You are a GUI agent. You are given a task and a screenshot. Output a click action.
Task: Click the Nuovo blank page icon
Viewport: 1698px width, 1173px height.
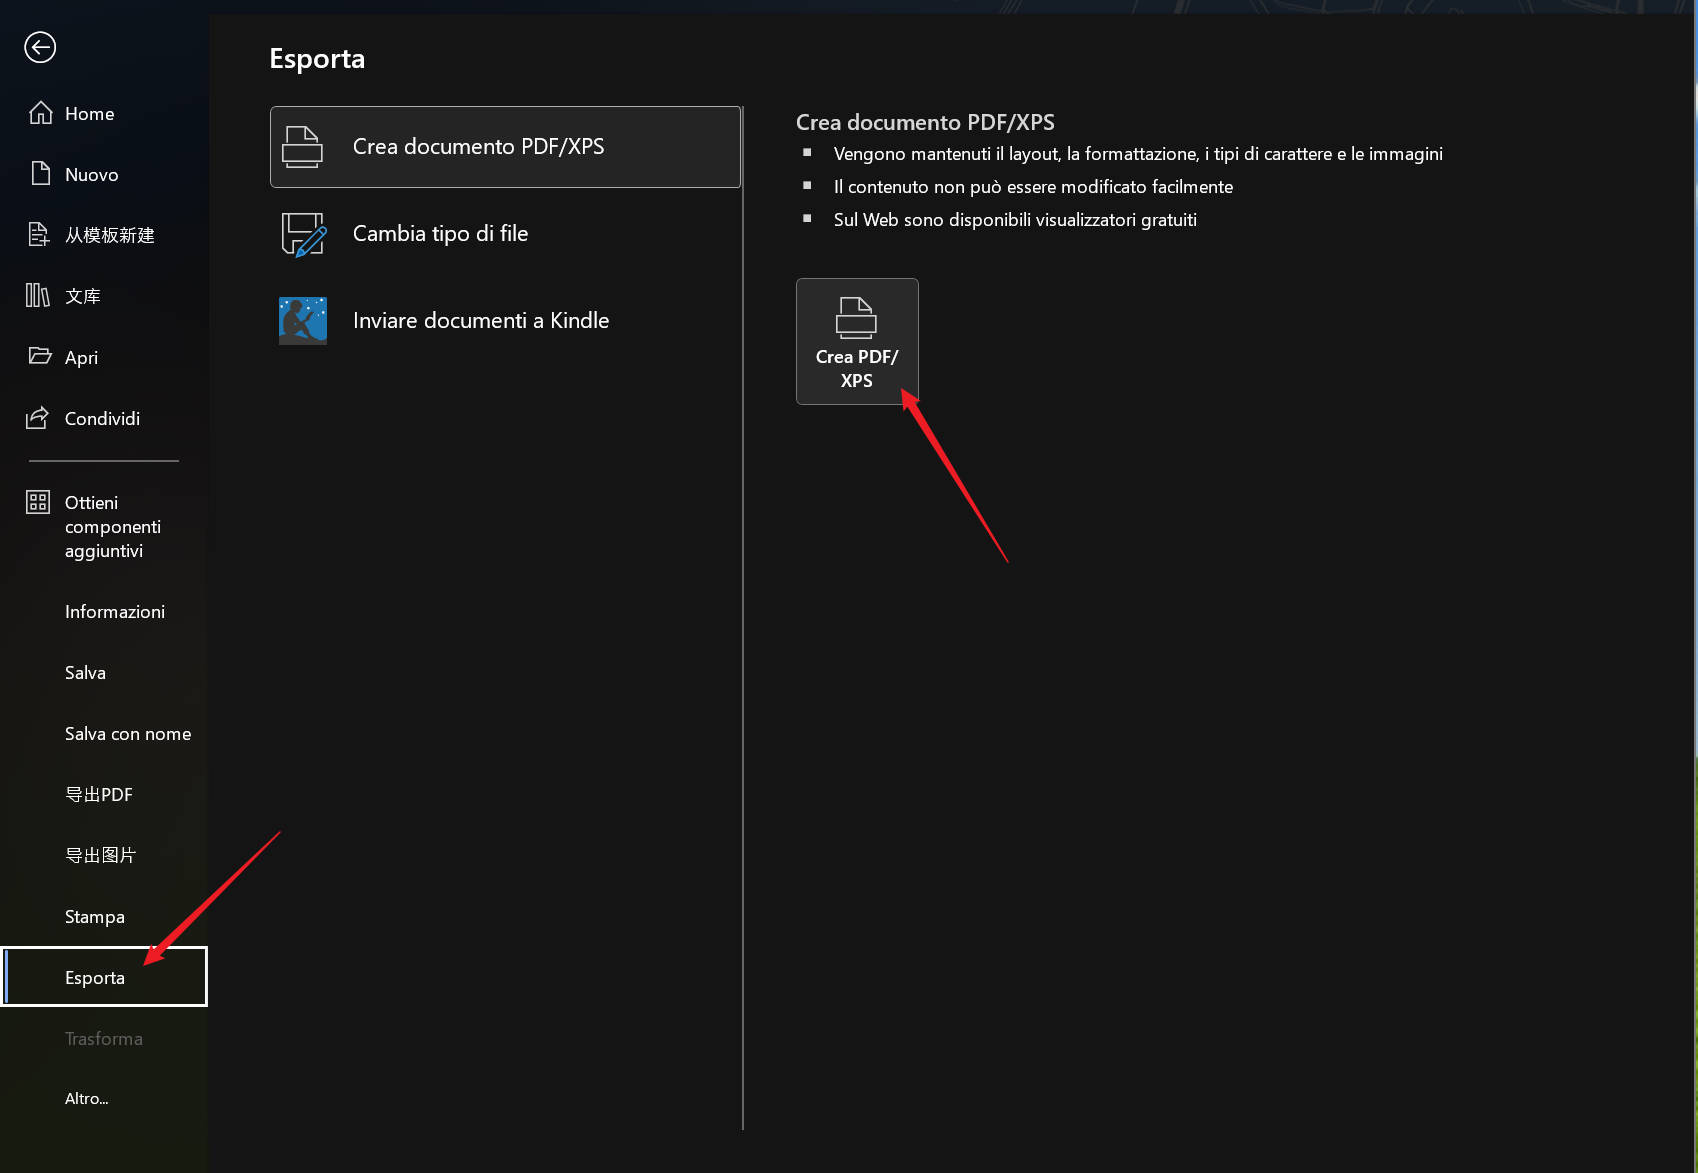(40, 174)
